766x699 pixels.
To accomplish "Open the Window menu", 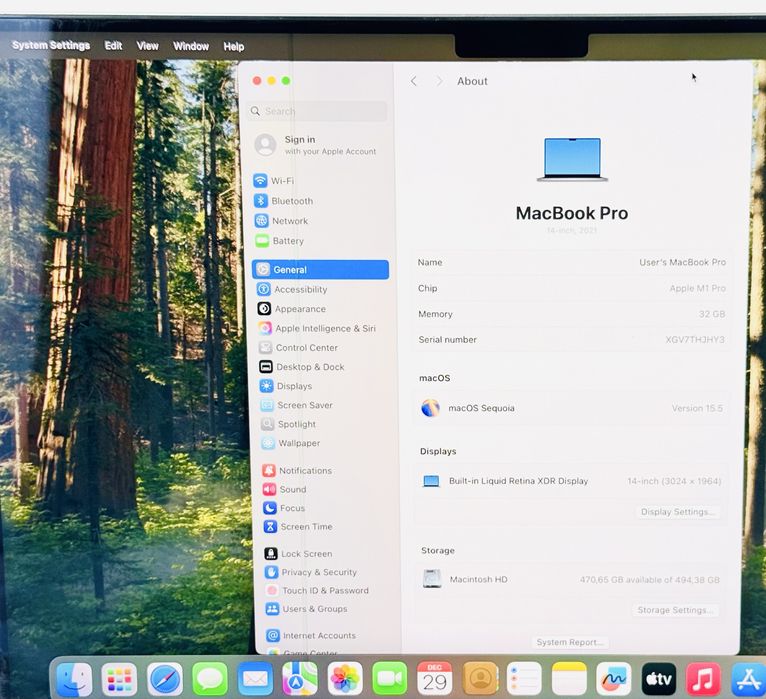I will (x=191, y=46).
